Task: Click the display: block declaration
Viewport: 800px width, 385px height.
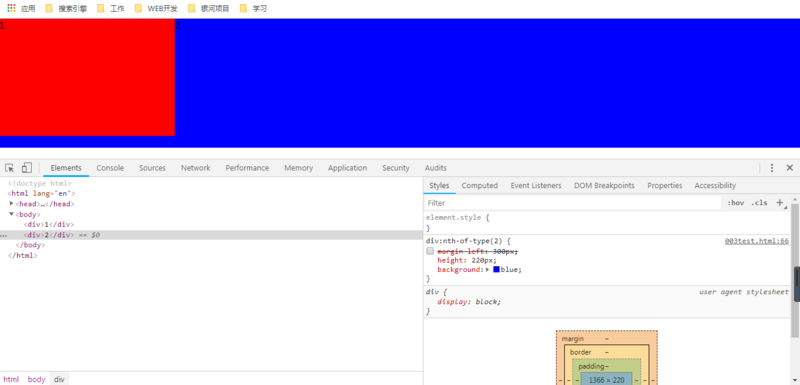Action: [x=469, y=301]
